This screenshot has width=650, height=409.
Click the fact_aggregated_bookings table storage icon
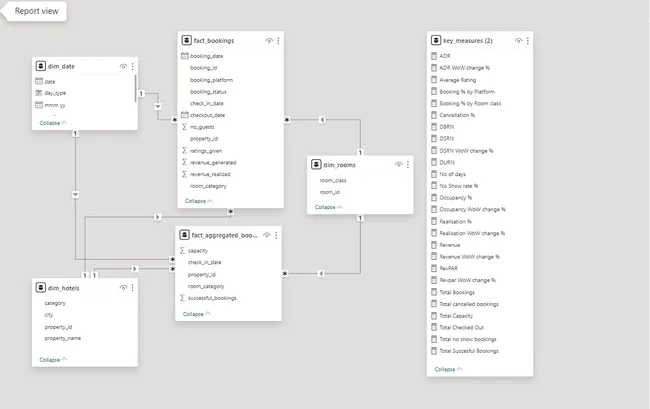[184, 235]
